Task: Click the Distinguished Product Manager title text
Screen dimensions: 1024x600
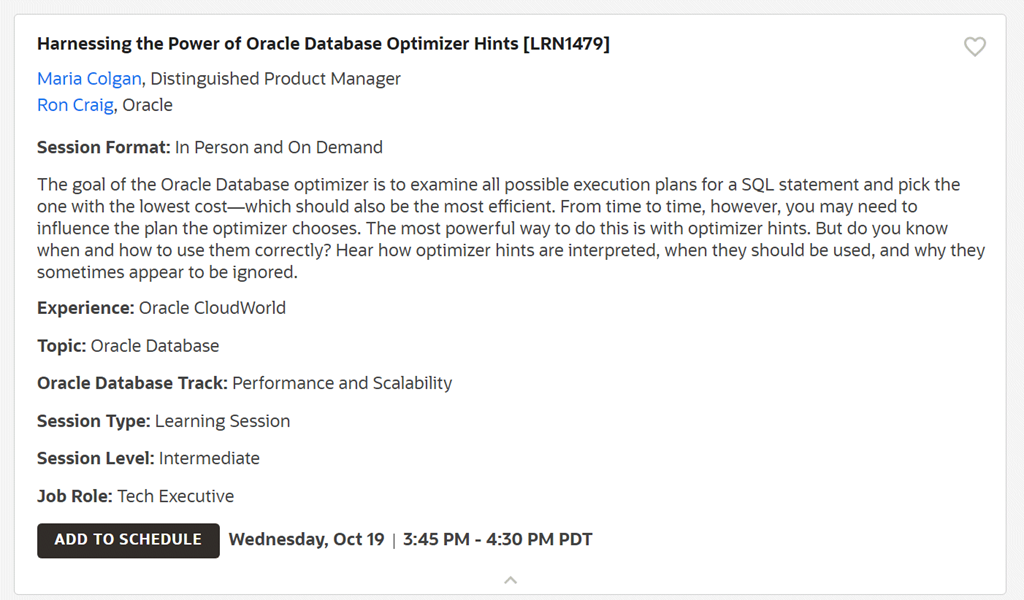Action: [x=275, y=79]
